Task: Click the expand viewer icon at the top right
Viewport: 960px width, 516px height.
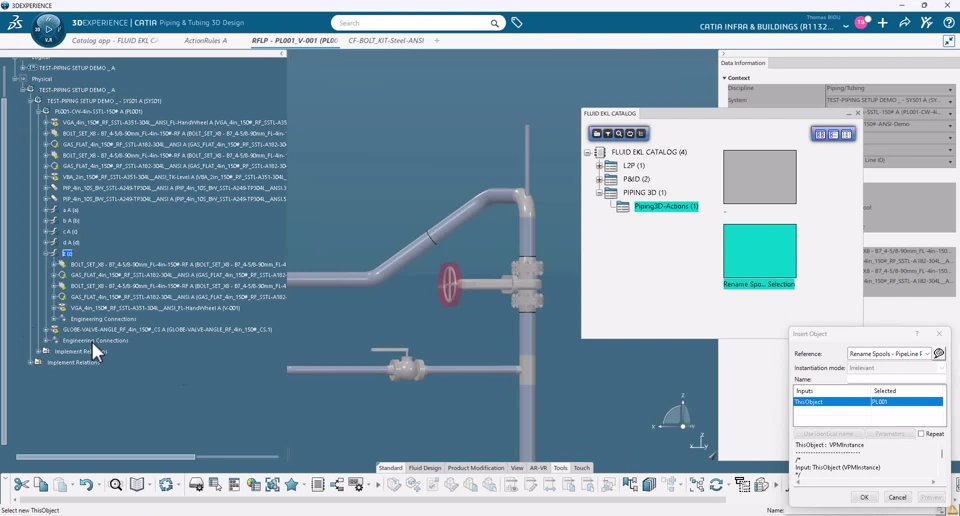Action: click(x=948, y=40)
